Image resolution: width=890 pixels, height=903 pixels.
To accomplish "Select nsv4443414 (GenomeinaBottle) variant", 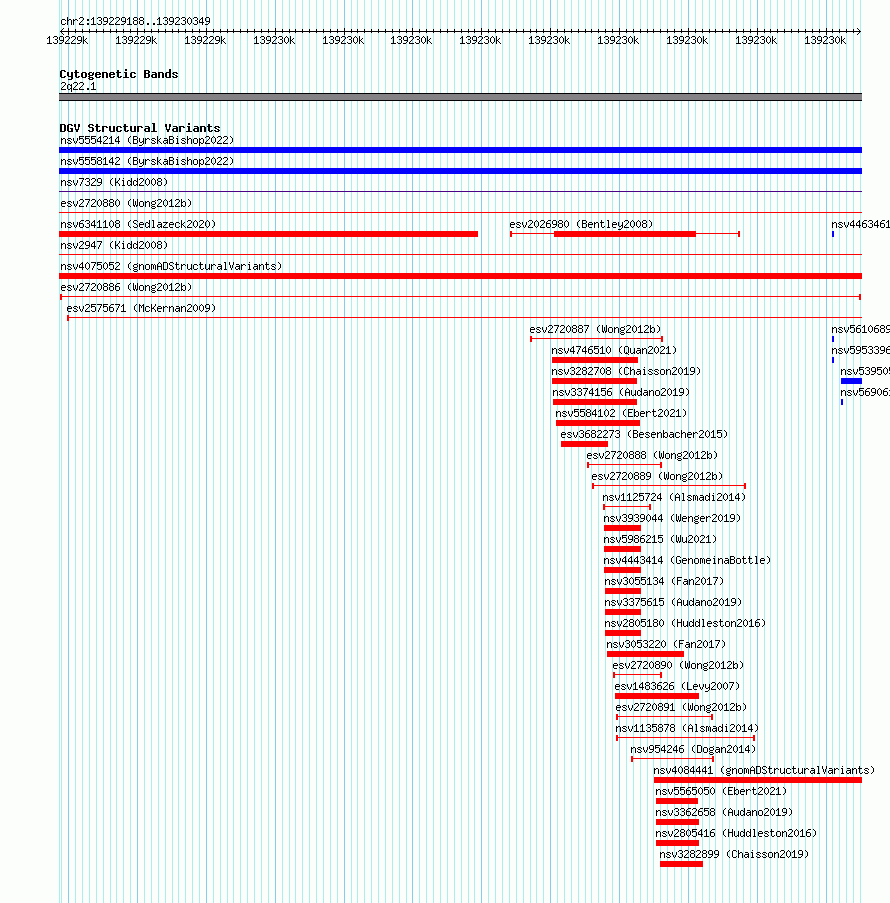I will 687,561.
